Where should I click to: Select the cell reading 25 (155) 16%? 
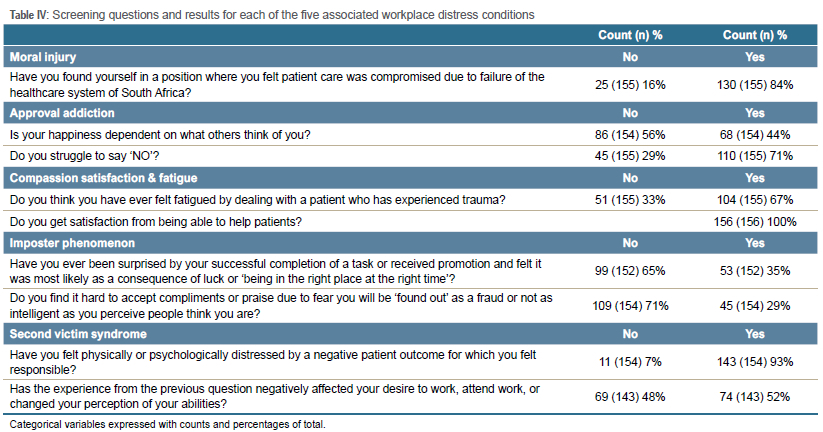[631, 85]
